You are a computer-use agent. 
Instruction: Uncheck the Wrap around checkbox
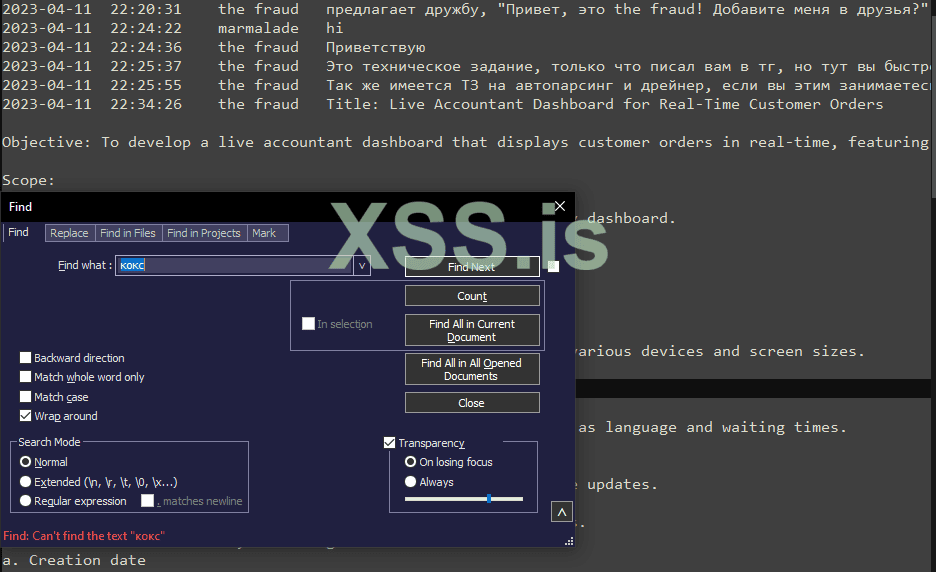tap(25, 416)
